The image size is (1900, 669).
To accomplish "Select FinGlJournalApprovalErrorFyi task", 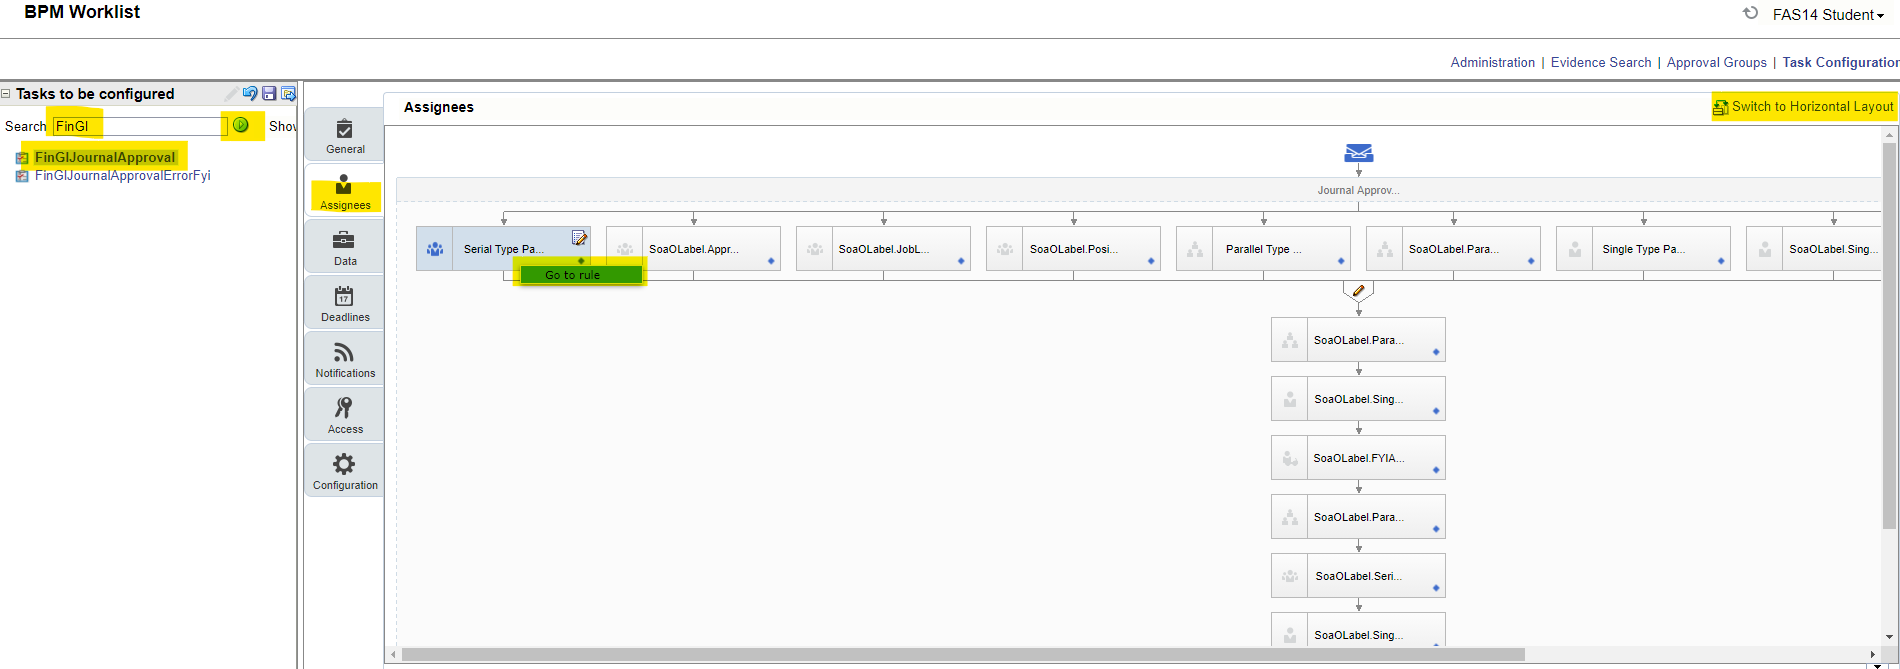I will (122, 176).
